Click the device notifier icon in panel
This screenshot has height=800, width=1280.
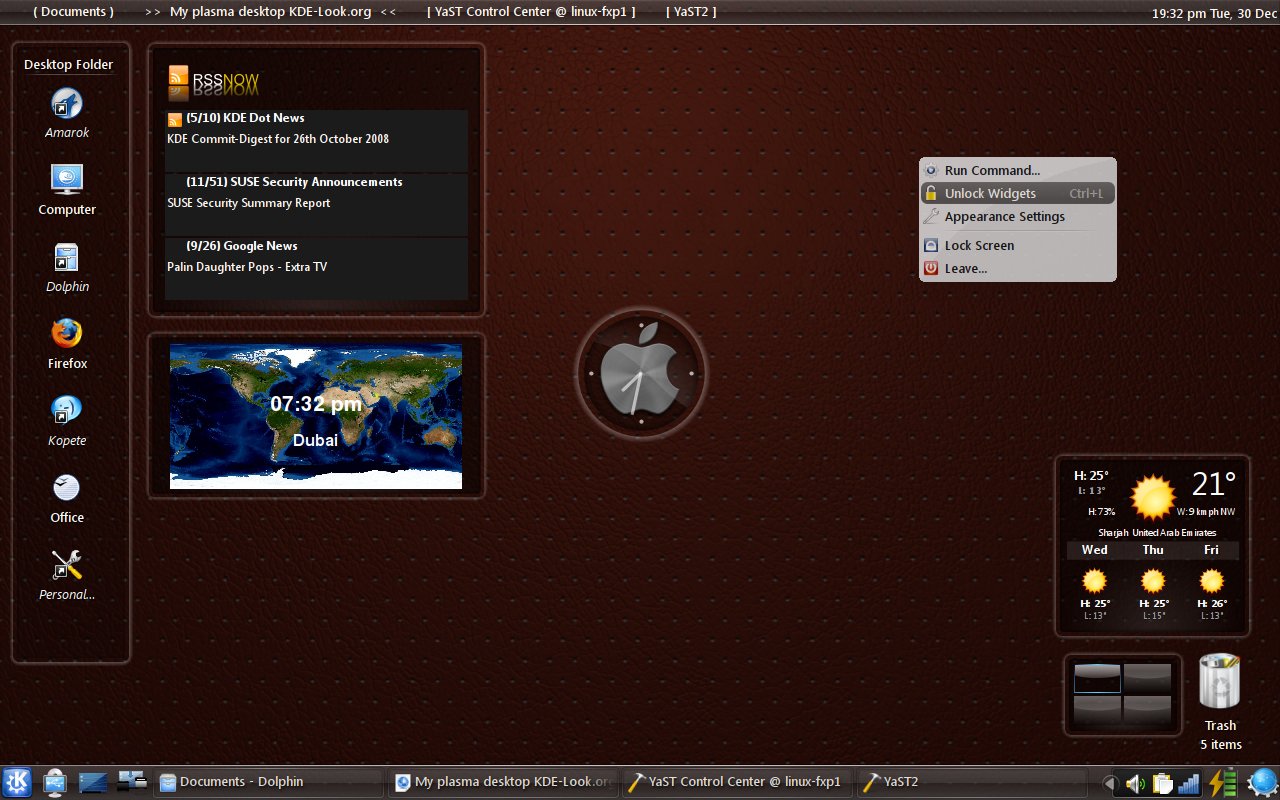click(54, 782)
